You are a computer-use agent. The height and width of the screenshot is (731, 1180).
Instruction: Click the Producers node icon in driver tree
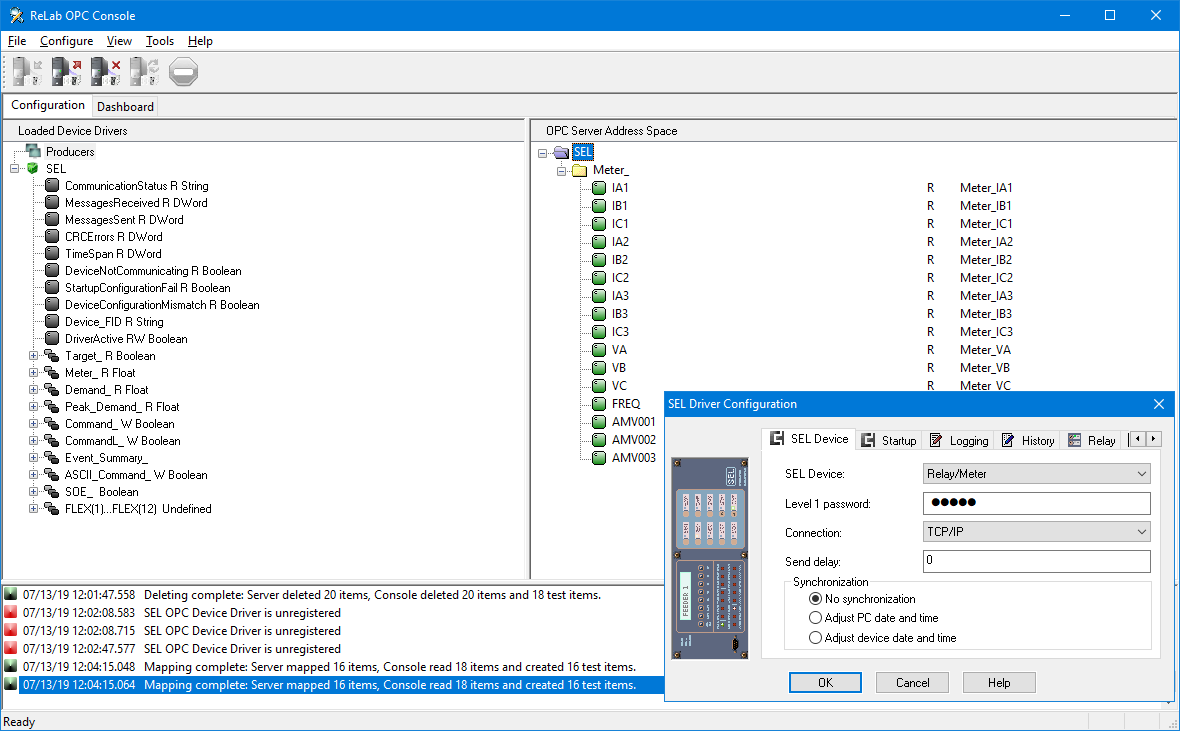tap(33, 152)
